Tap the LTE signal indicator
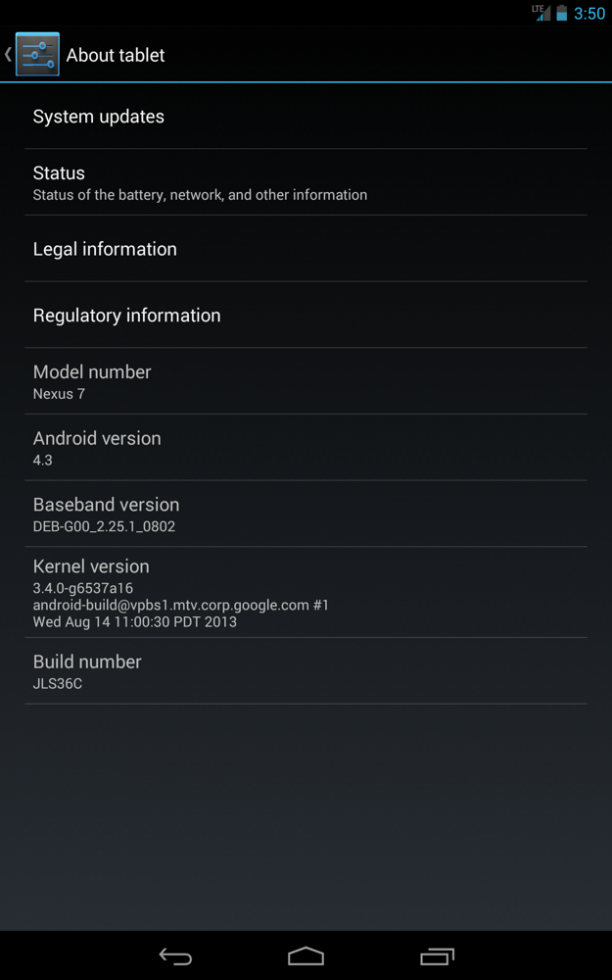 (x=541, y=12)
